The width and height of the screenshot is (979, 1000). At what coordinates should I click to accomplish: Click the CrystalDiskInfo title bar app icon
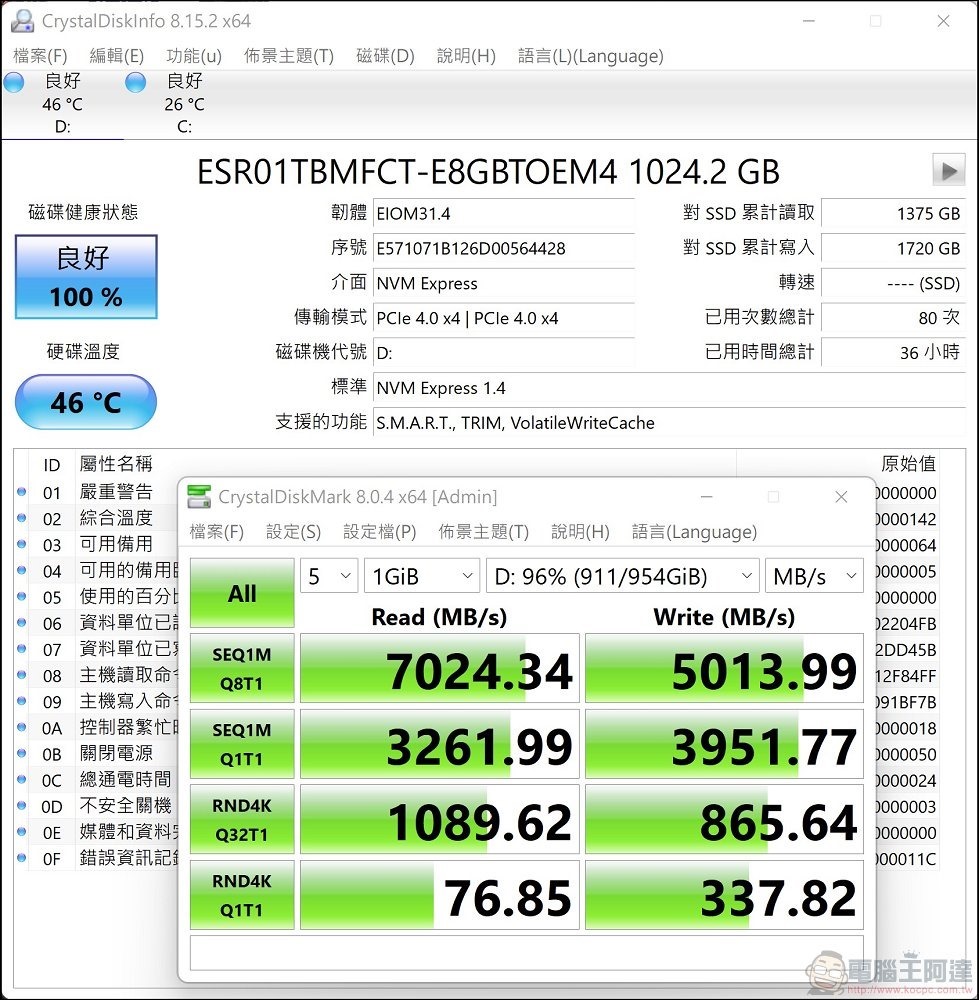tap(22, 20)
